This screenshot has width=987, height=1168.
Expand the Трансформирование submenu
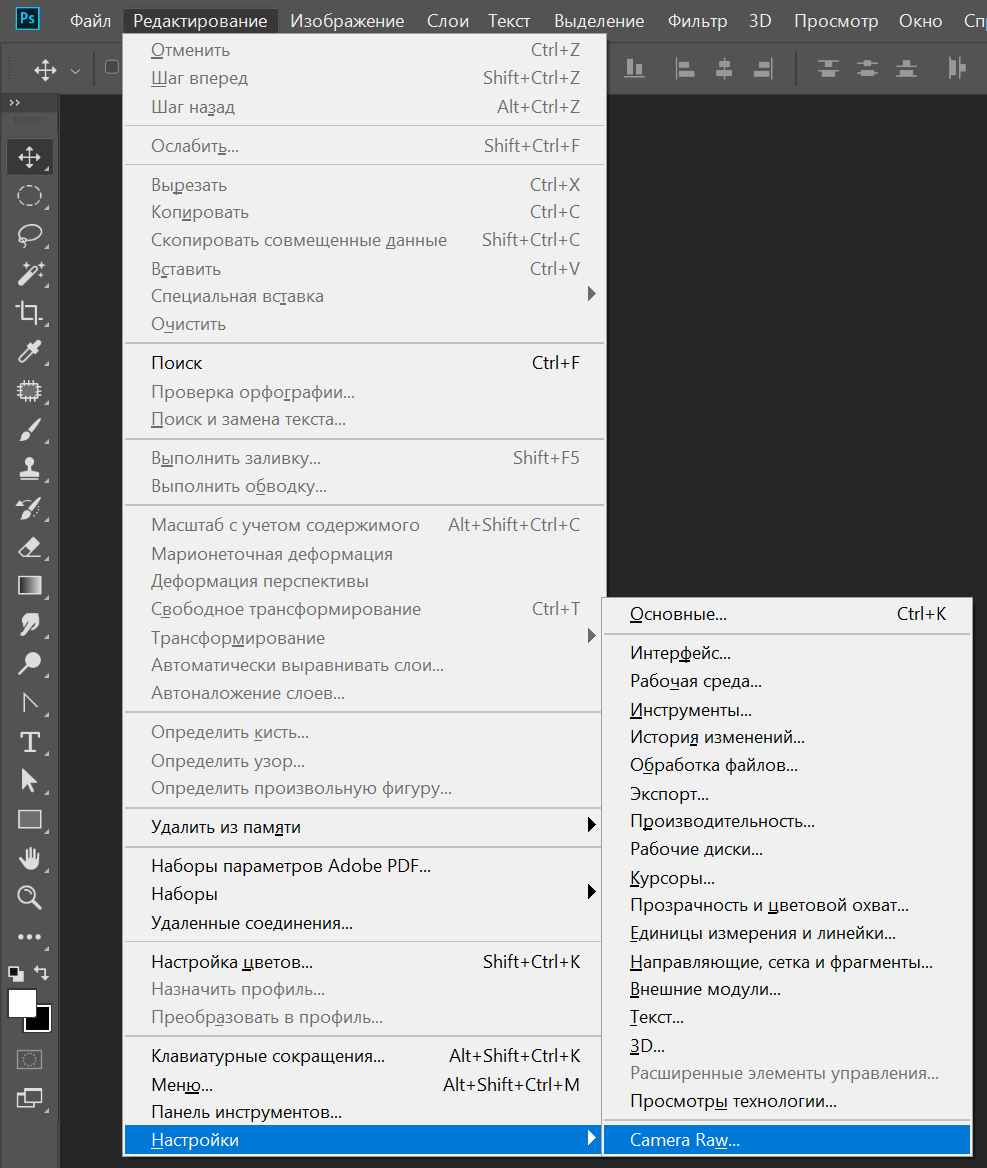[591, 635]
